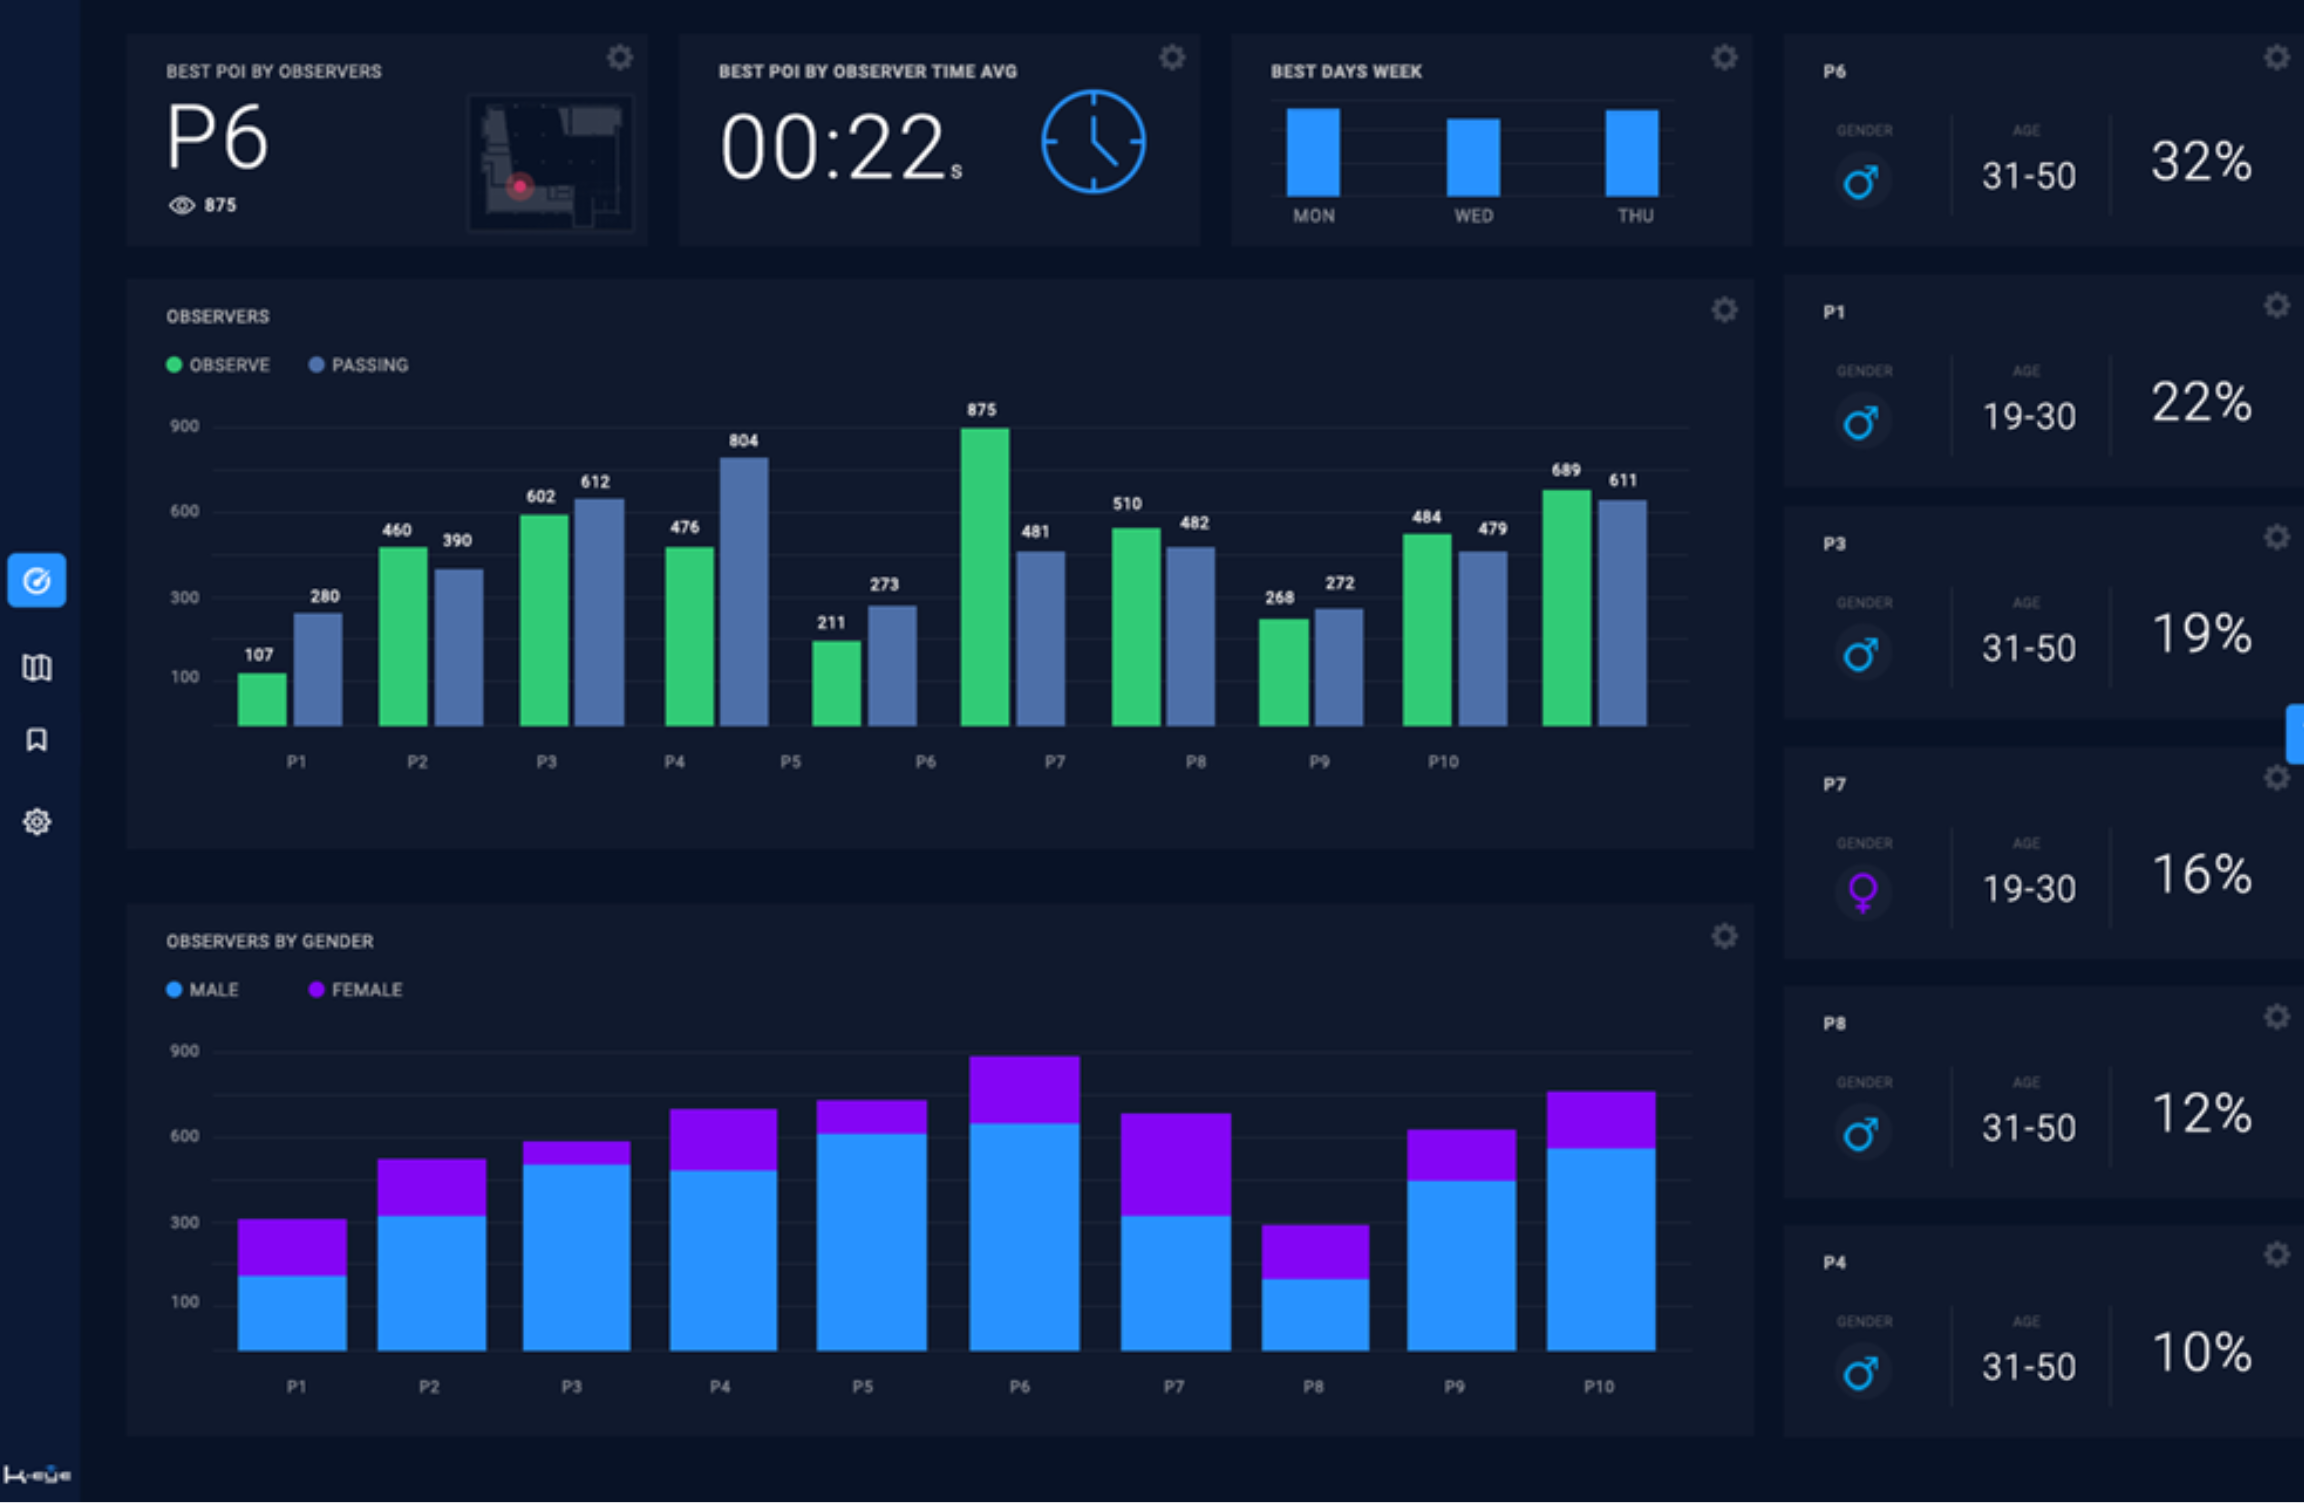Click age 19-30 in the P1 card
Image resolution: width=2304 pixels, height=1503 pixels.
coord(2029,416)
